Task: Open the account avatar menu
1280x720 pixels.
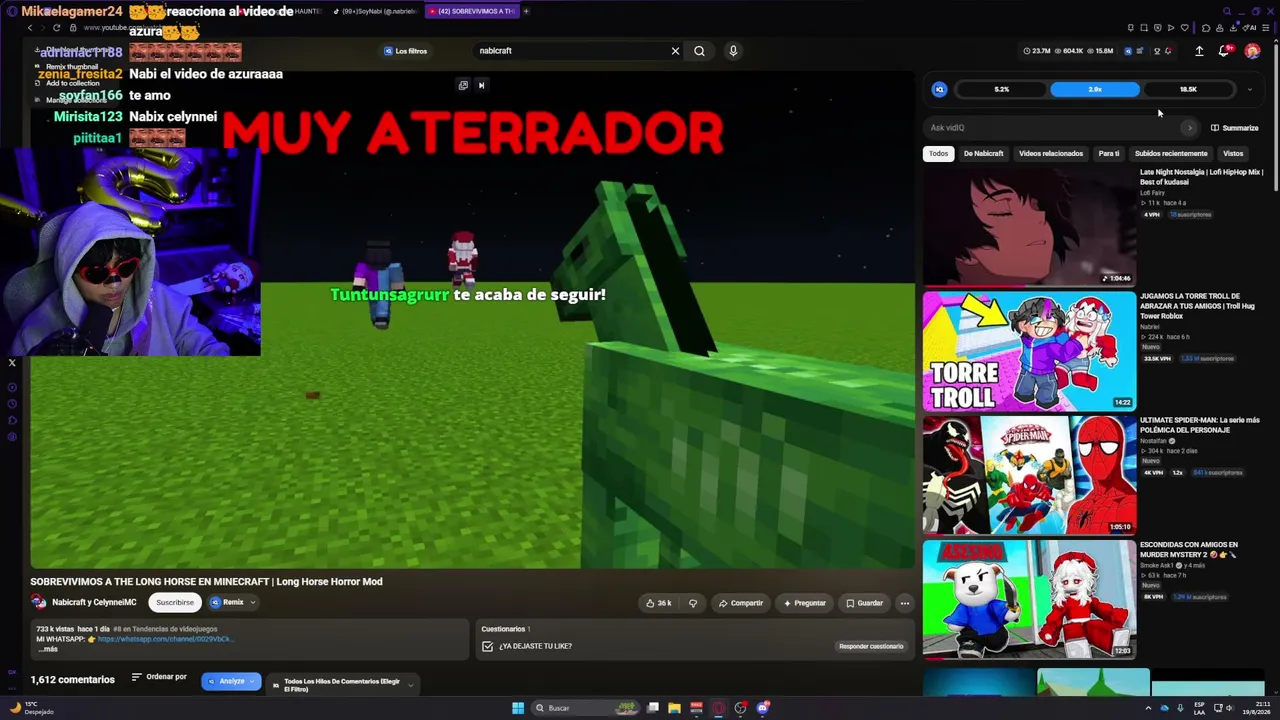Action: click(1252, 51)
